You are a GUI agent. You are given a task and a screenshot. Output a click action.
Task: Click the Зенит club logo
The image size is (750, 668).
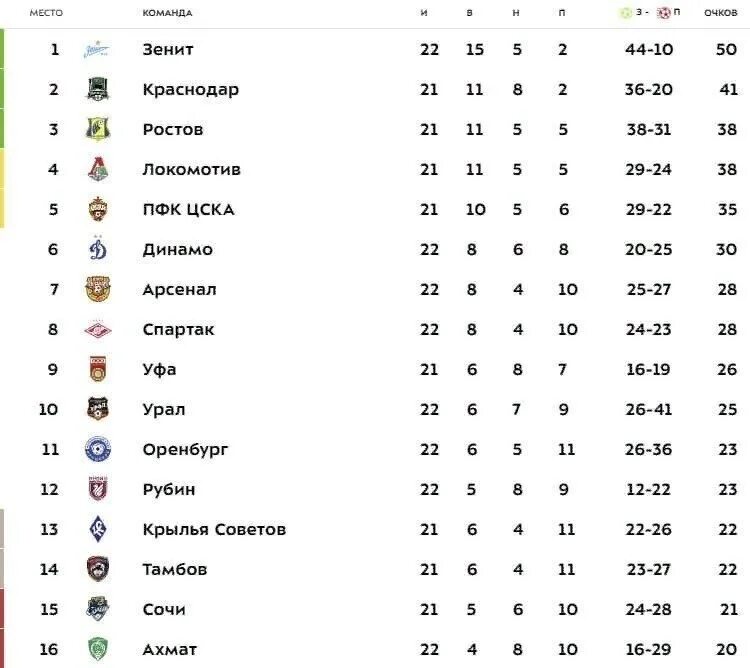coord(97,49)
